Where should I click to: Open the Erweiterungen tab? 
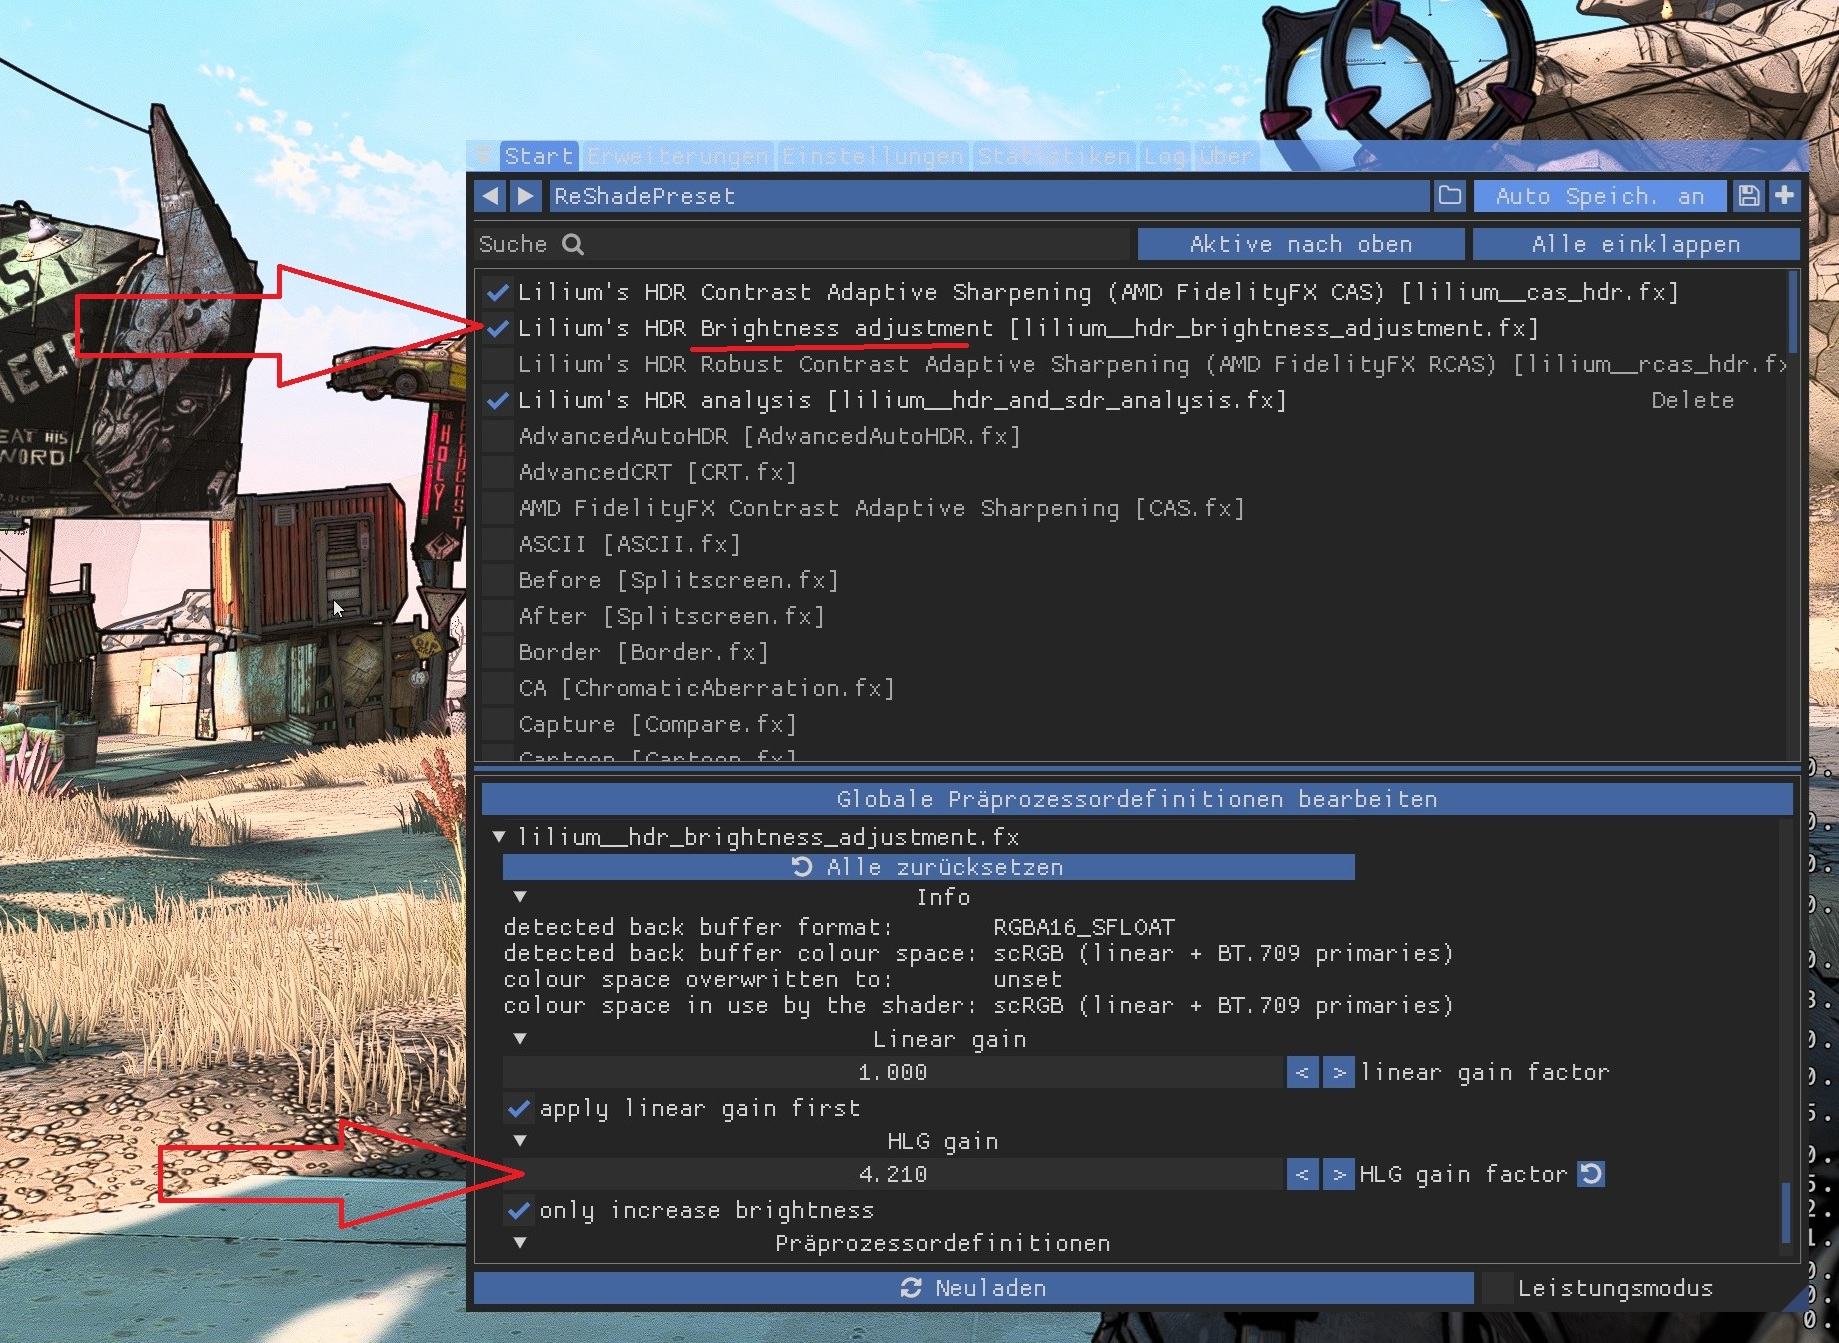[x=677, y=156]
